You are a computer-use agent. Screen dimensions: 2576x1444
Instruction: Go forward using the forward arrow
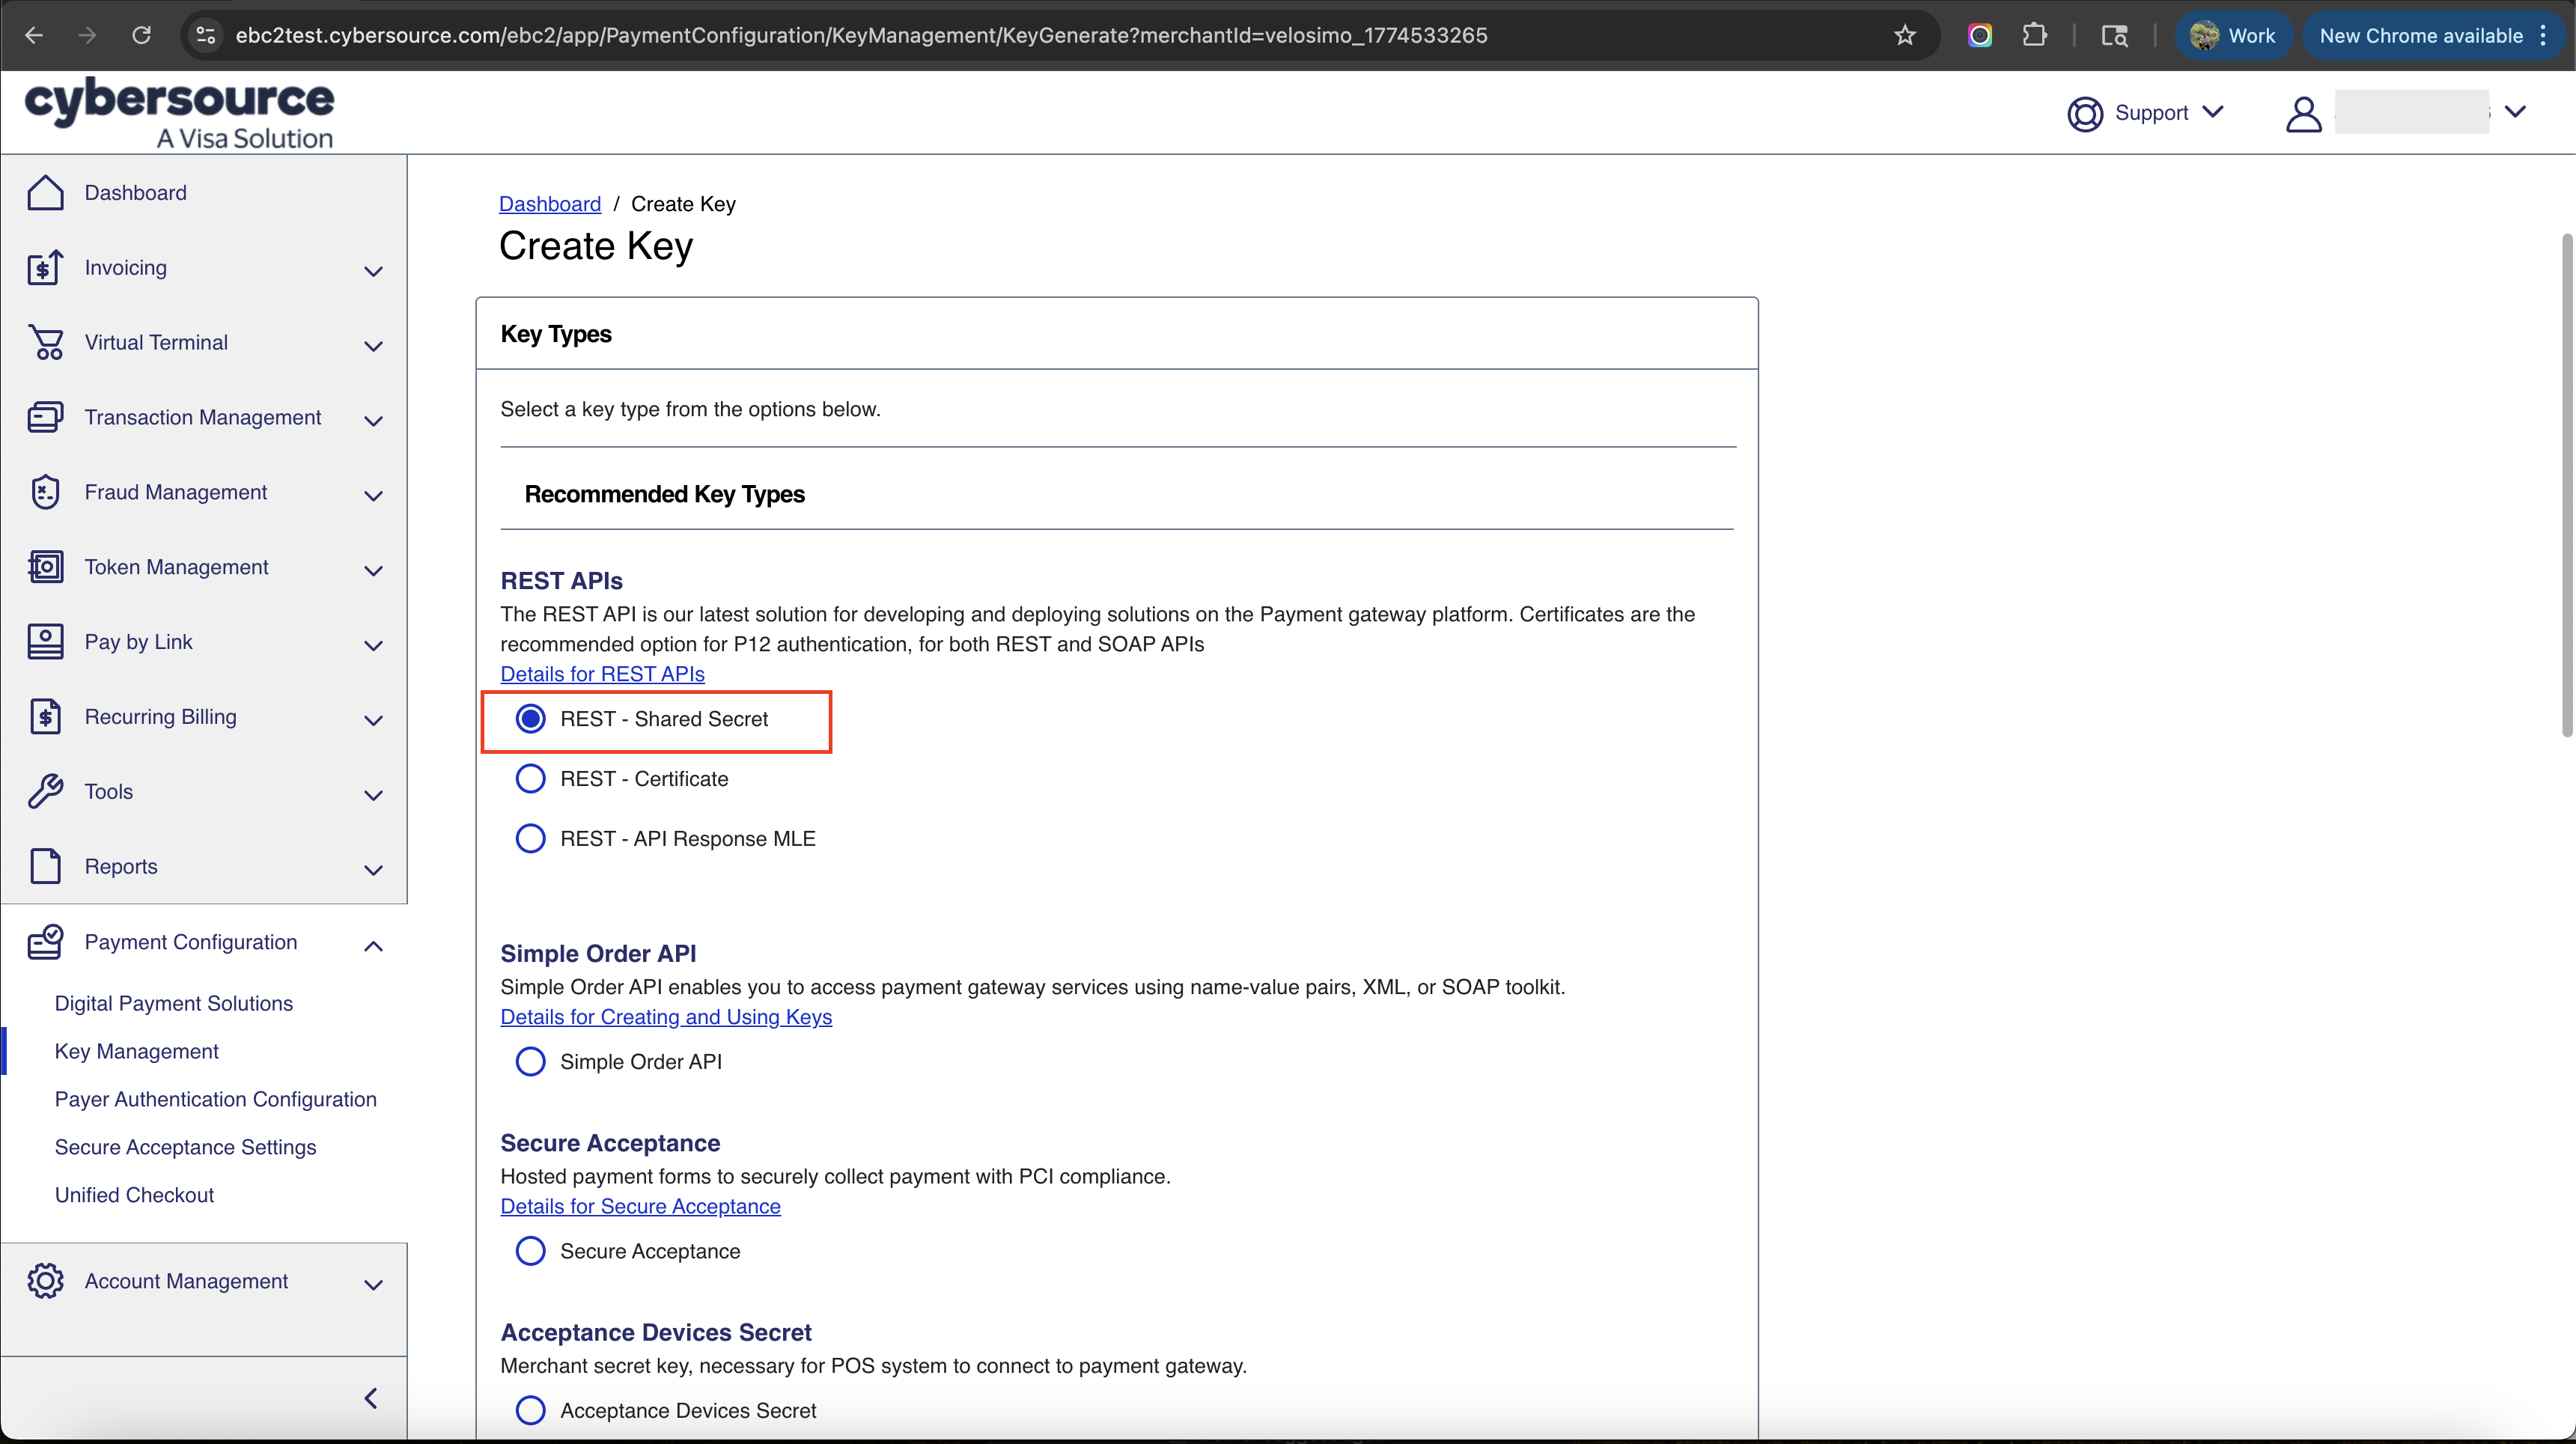(x=88, y=36)
